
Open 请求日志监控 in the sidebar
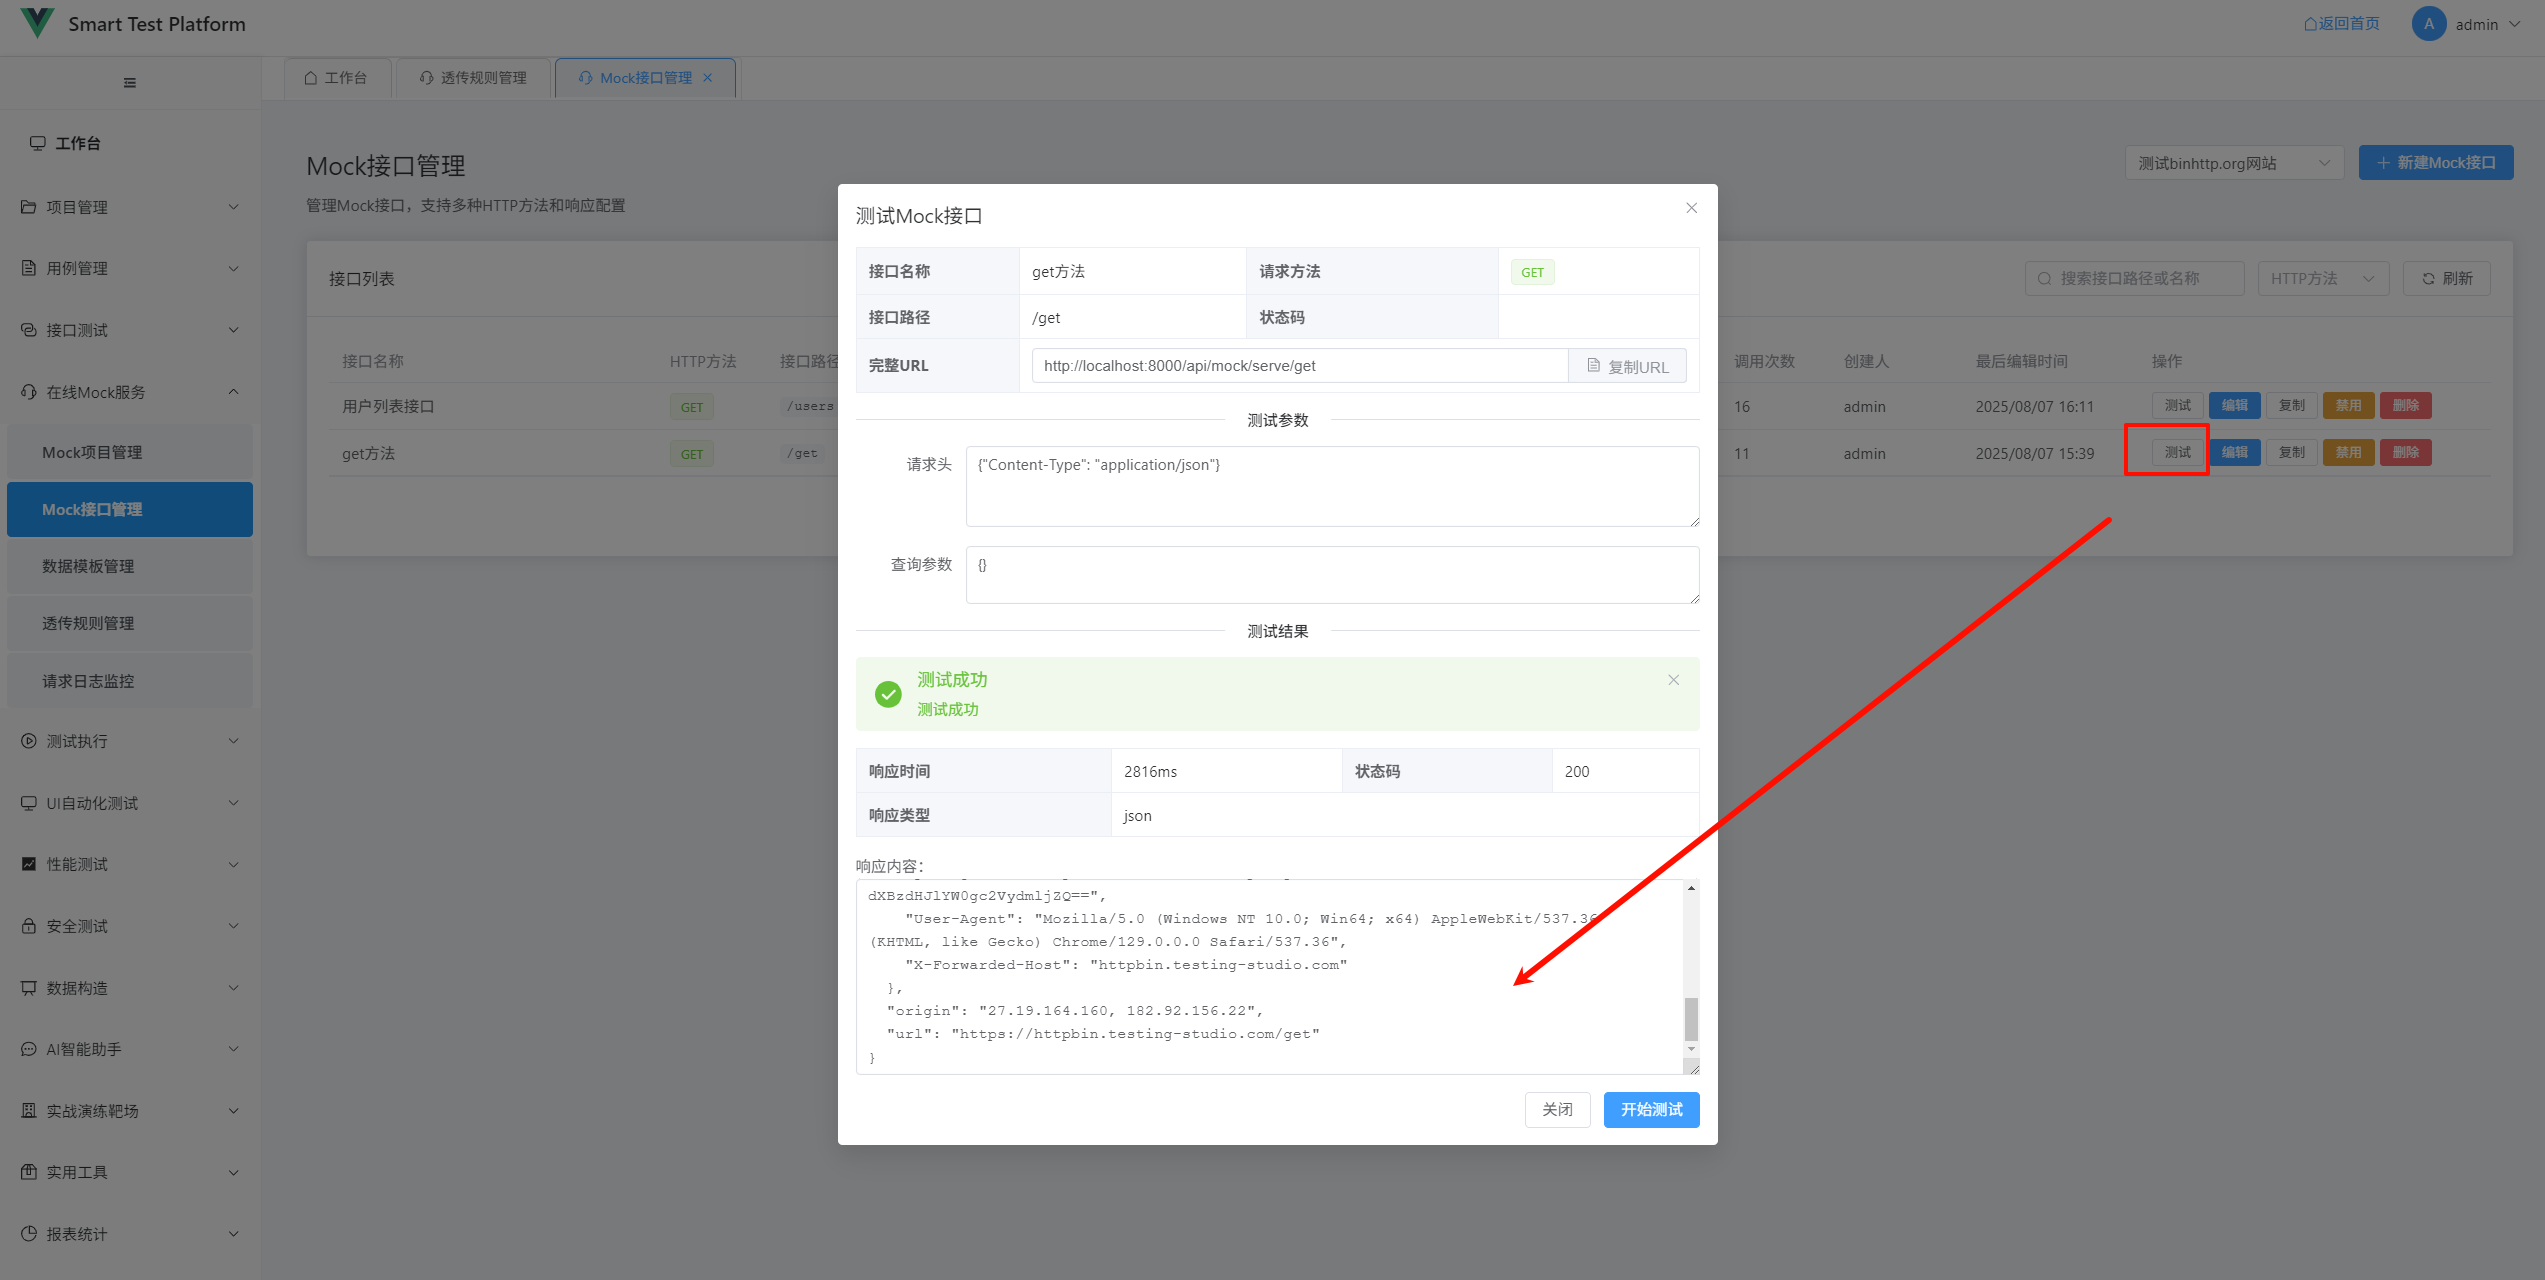88,681
